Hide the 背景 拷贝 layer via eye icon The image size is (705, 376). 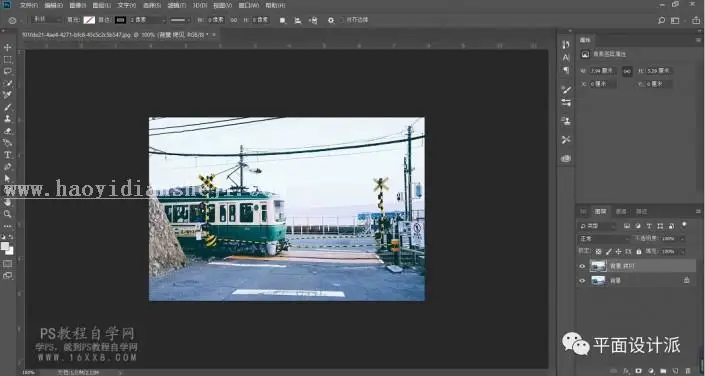(x=582, y=266)
